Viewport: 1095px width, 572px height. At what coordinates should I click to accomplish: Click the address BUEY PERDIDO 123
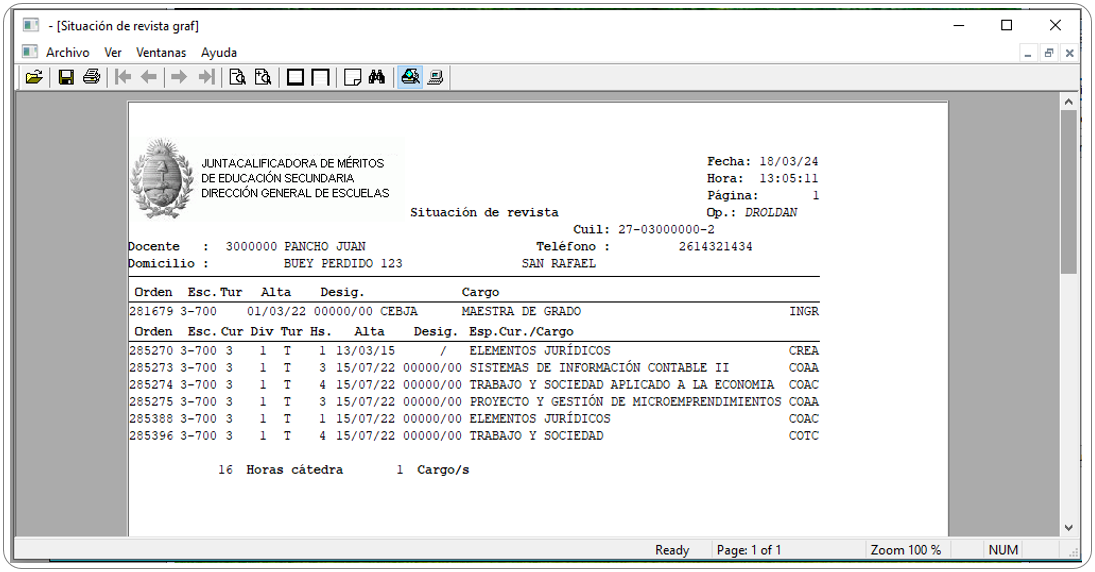point(343,263)
